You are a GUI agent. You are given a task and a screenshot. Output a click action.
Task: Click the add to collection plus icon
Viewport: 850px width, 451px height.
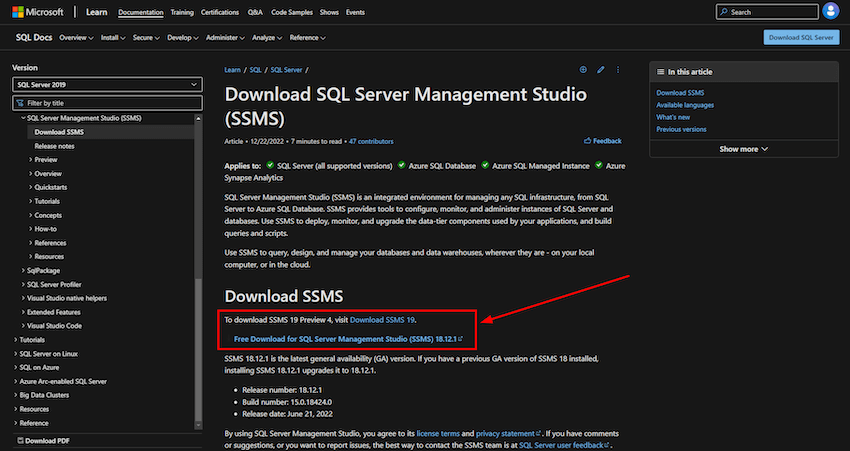(583, 69)
